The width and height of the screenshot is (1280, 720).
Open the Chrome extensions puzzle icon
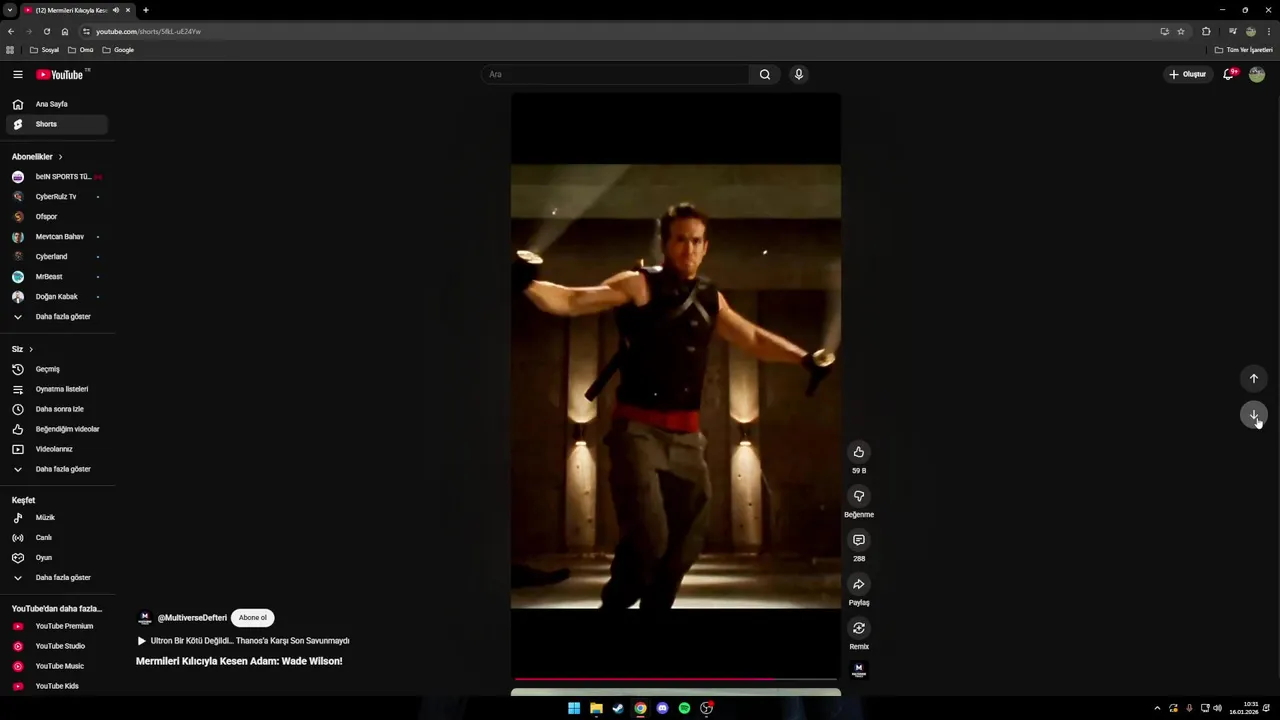(x=1206, y=31)
